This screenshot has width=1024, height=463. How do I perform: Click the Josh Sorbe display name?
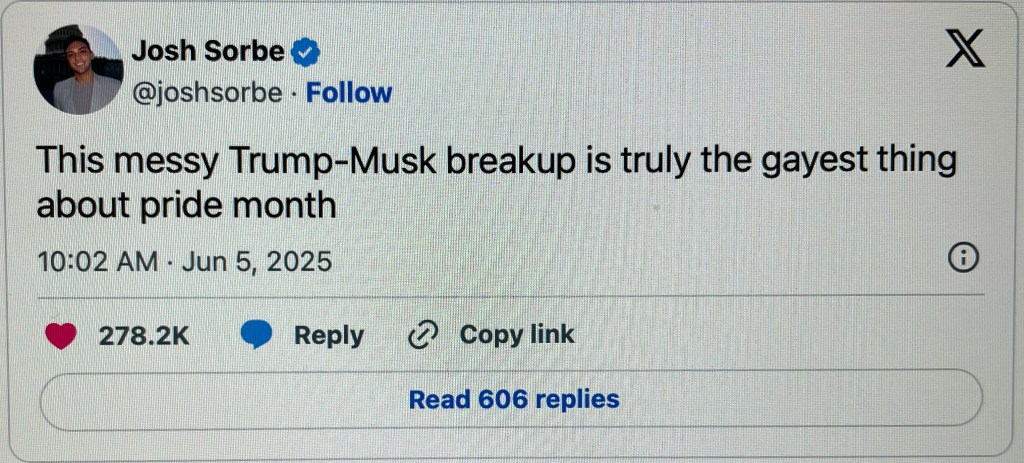click(x=208, y=50)
